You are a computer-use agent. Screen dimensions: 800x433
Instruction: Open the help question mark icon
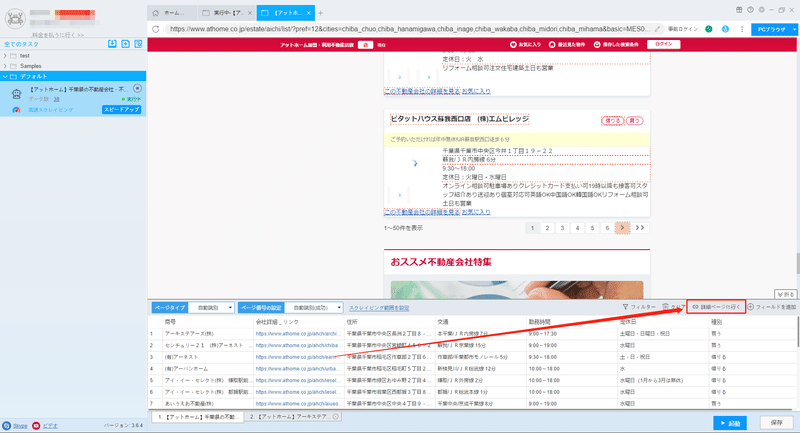click(751, 10)
